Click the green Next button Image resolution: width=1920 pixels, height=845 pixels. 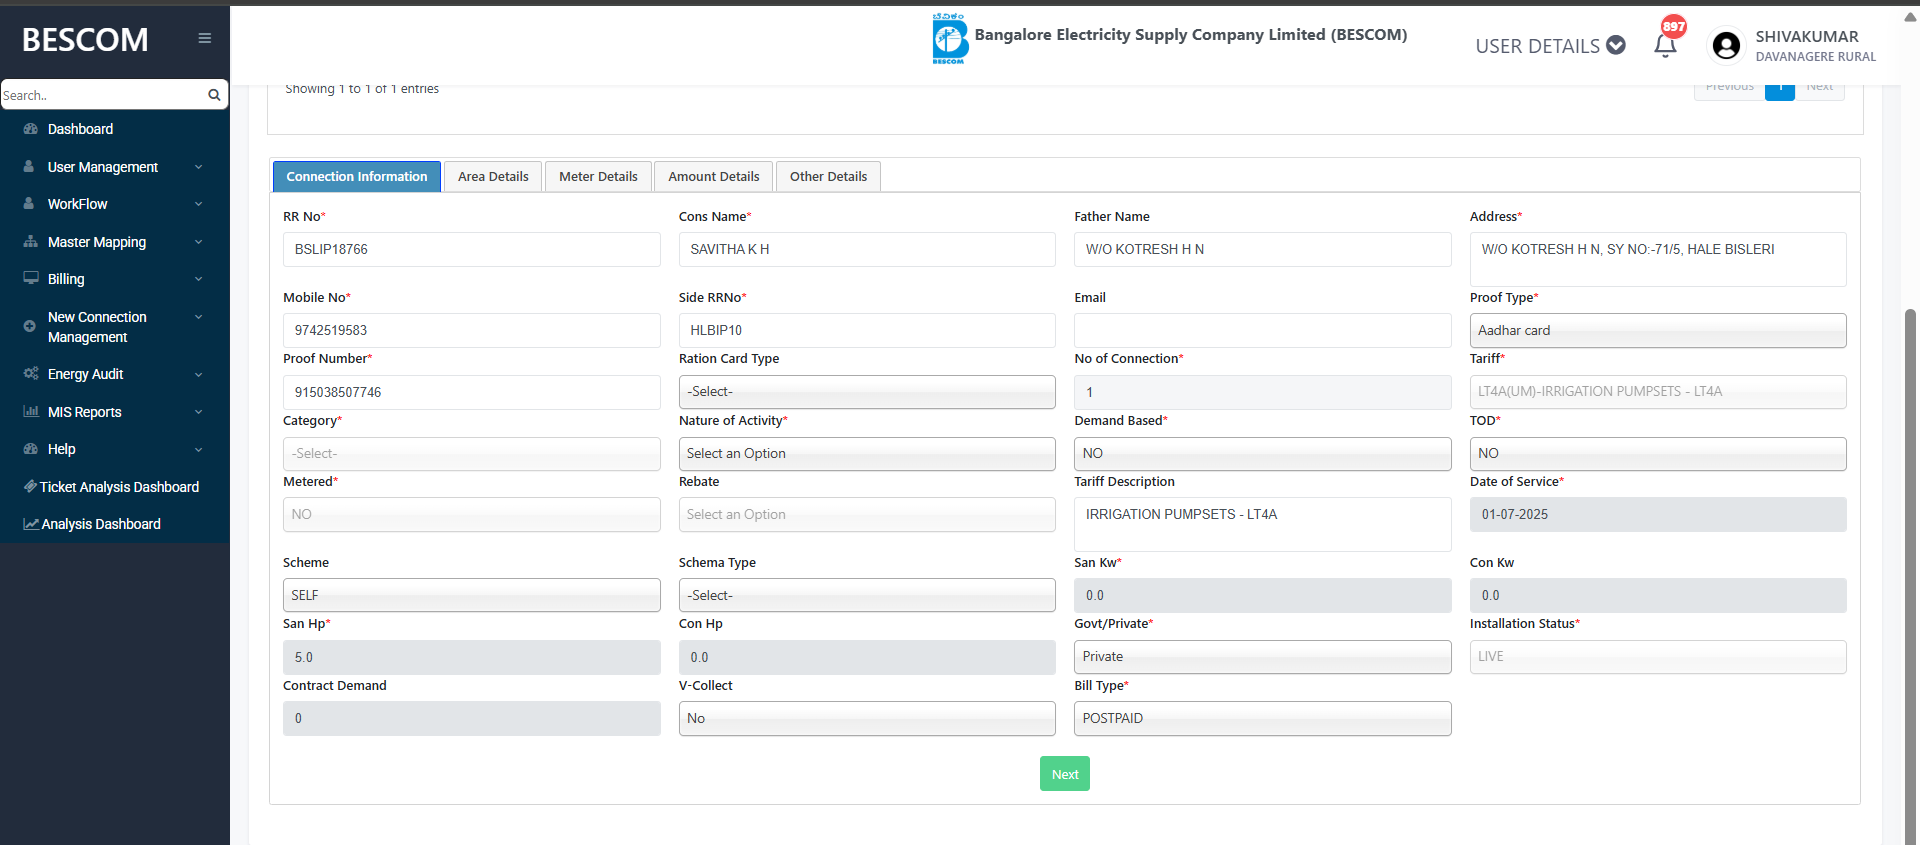1064,774
